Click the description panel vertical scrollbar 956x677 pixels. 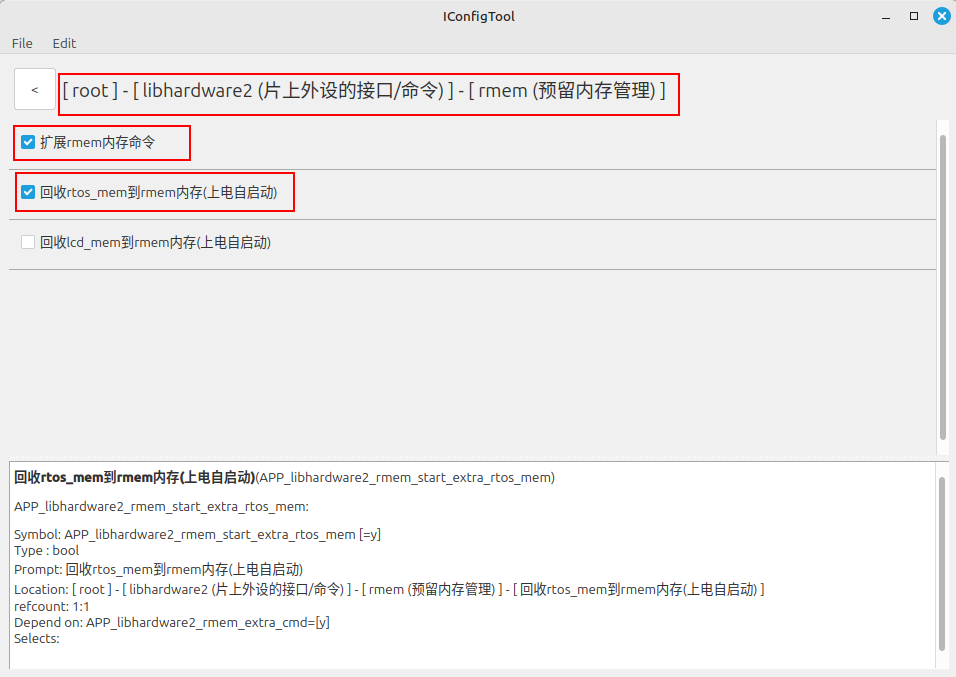pyautogui.click(x=943, y=564)
